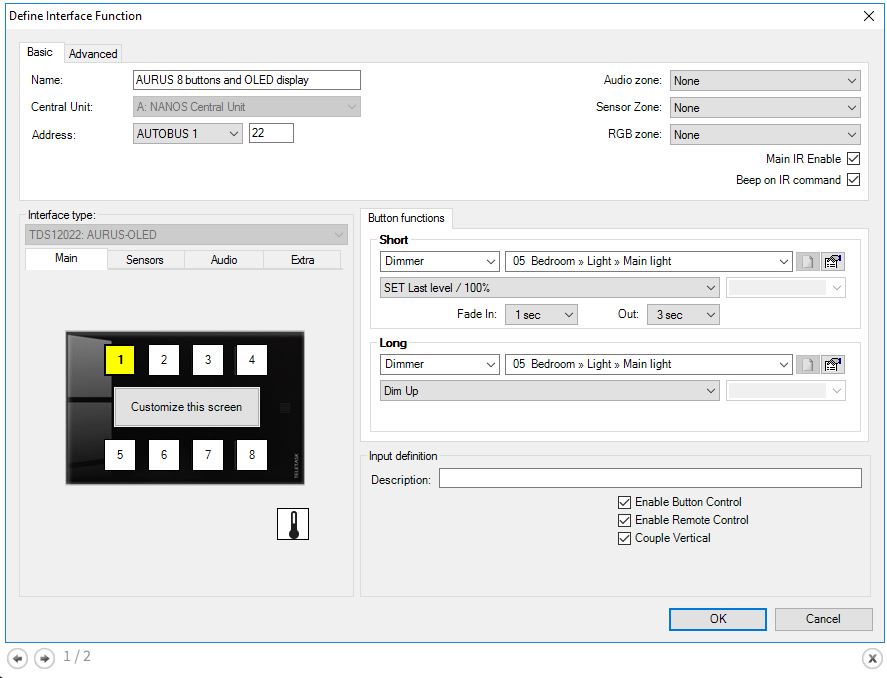Click new-document icon in Long function row

(808, 365)
